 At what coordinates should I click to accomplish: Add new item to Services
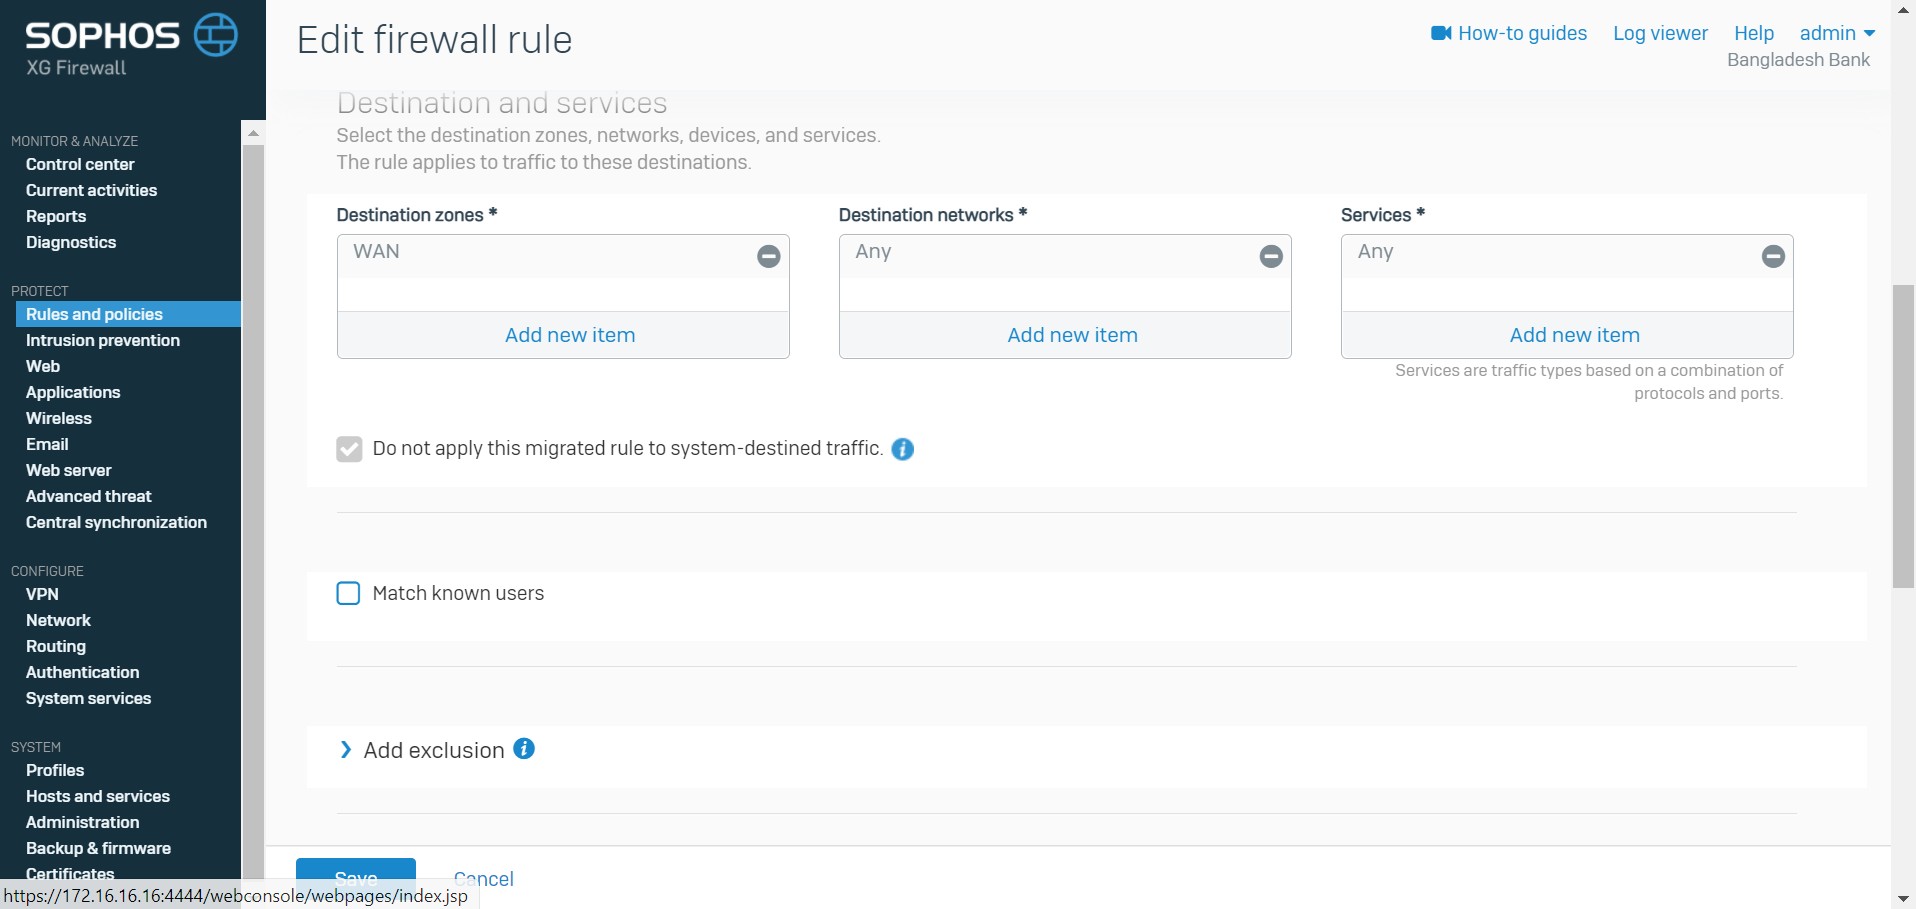pos(1573,335)
